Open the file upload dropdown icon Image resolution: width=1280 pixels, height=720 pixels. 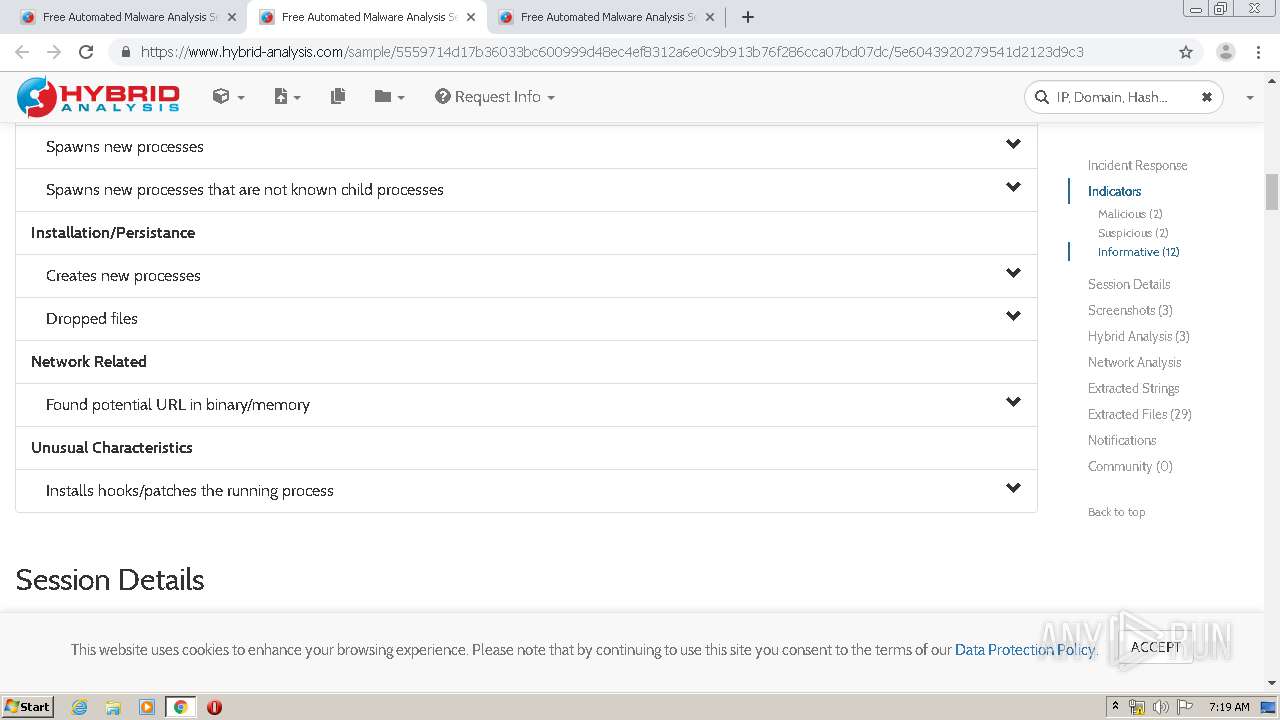pyautogui.click(x=287, y=97)
